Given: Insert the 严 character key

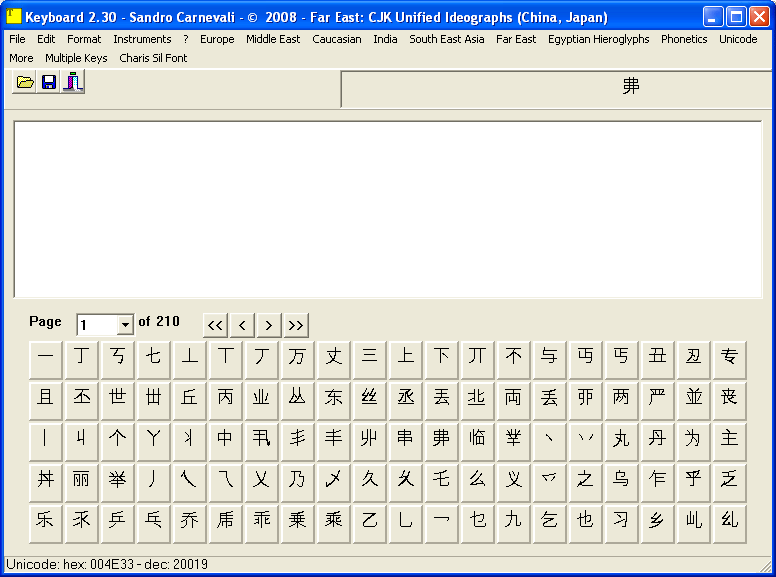Looking at the screenshot, I should pyautogui.click(x=657, y=401).
